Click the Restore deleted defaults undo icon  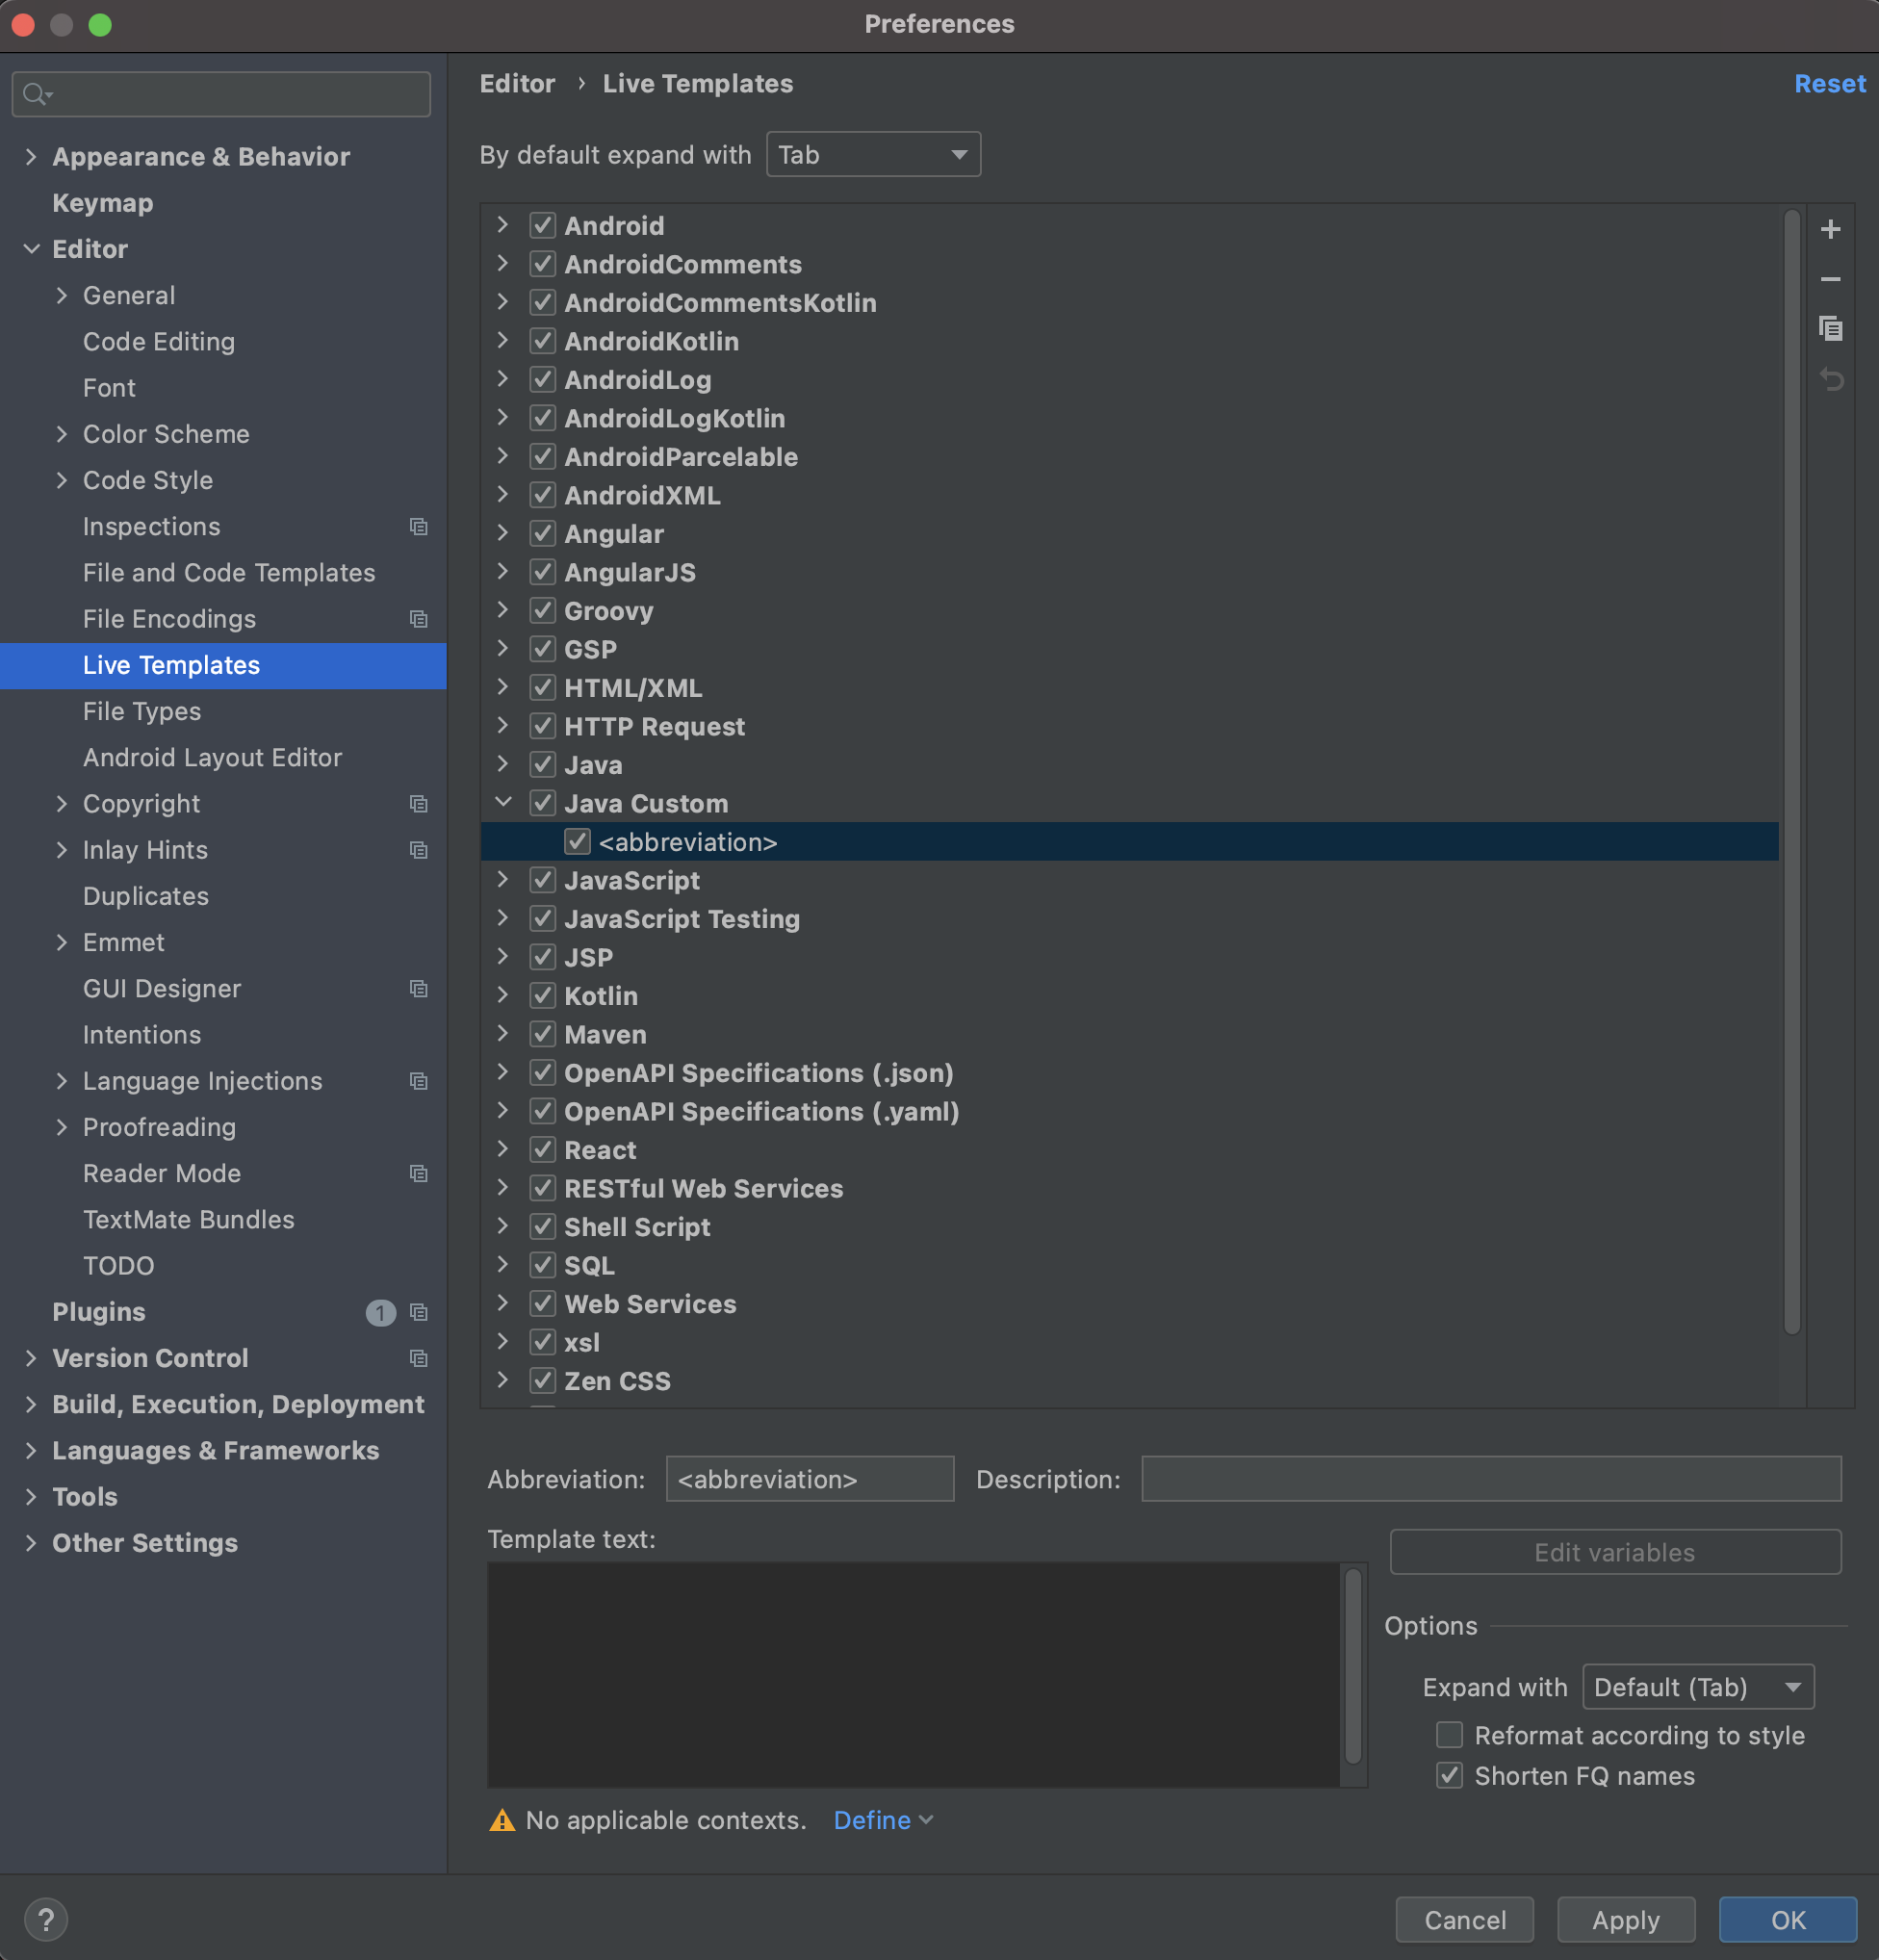1830,379
